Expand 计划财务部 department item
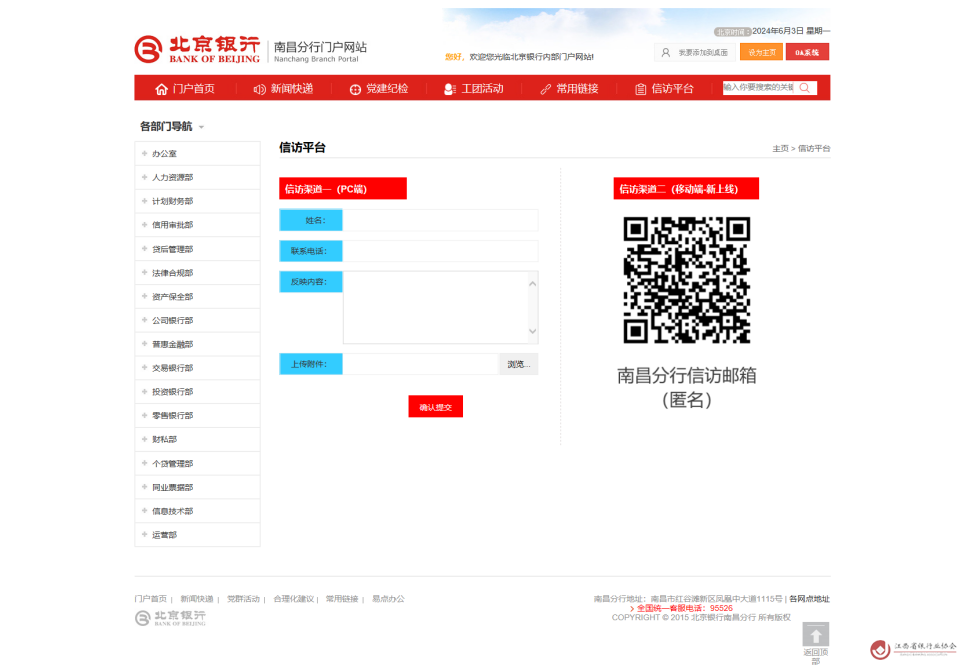Screen dimensions: 966x666 197,201
